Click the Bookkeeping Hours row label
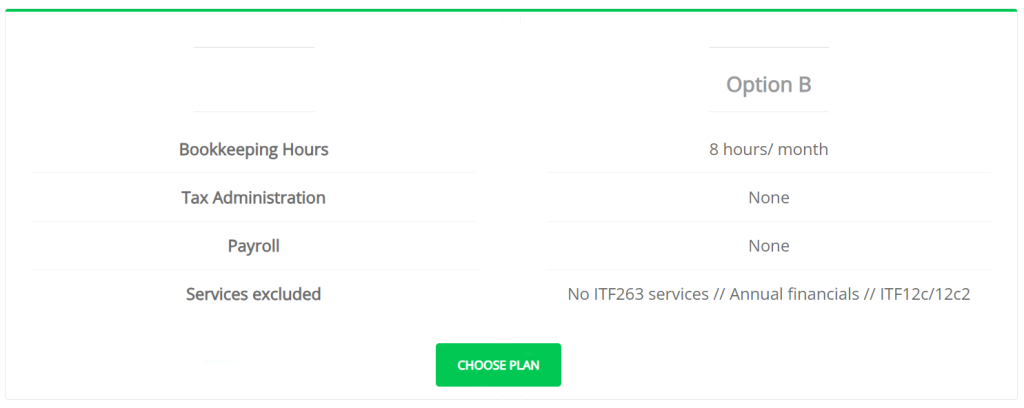Image resolution: width=1024 pixels, height=408 pixels. [253, 150]
